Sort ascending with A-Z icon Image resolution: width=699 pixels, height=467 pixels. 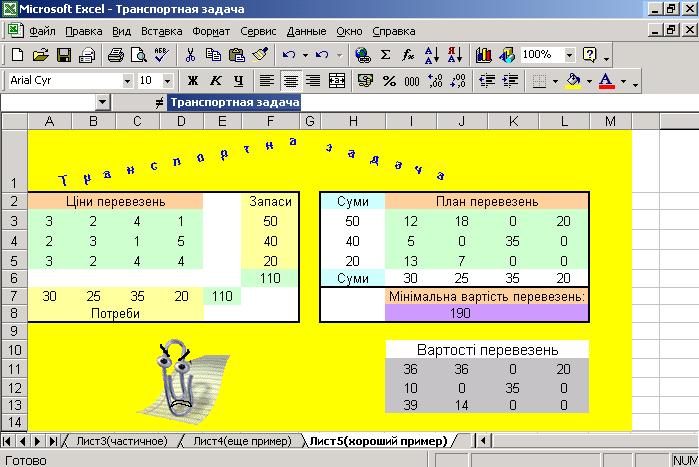click(x=431, y=55)
